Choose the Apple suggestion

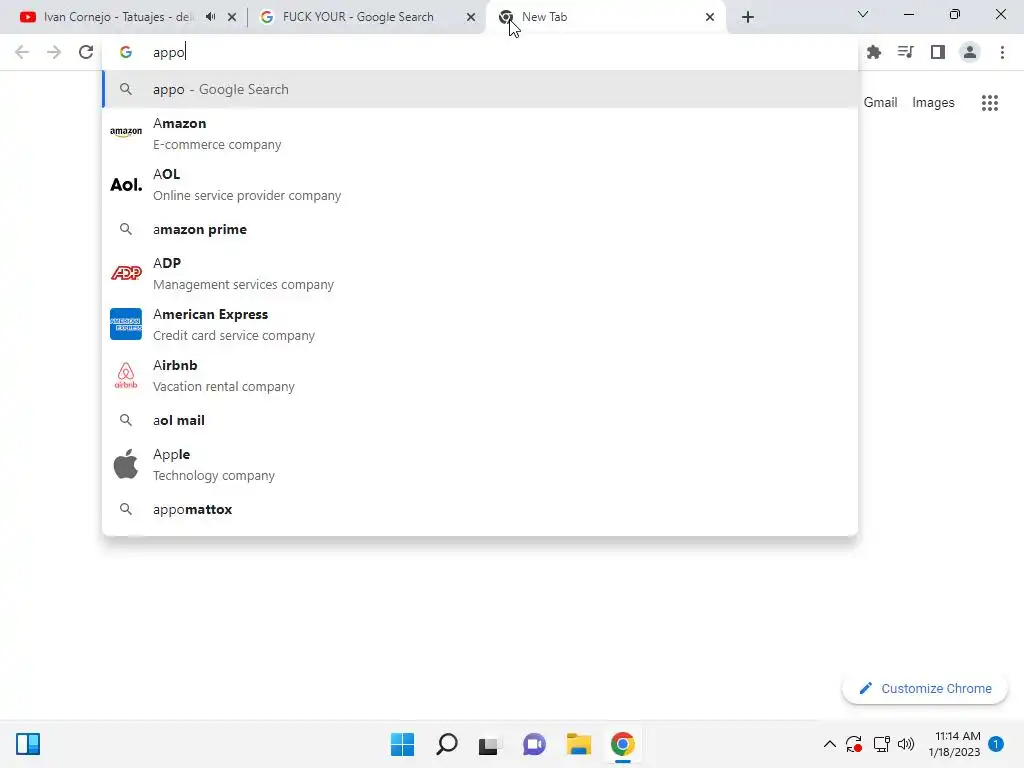pos(480,464)
